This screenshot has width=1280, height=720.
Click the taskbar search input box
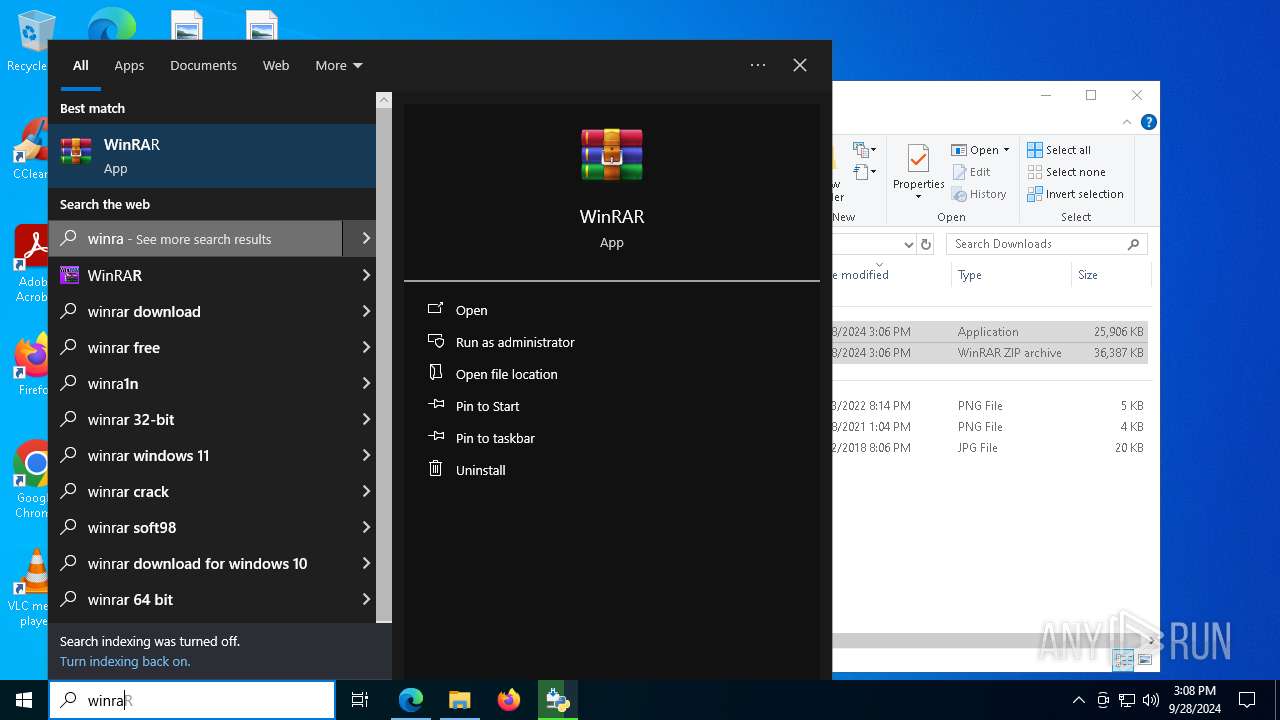tap(192, 700)
